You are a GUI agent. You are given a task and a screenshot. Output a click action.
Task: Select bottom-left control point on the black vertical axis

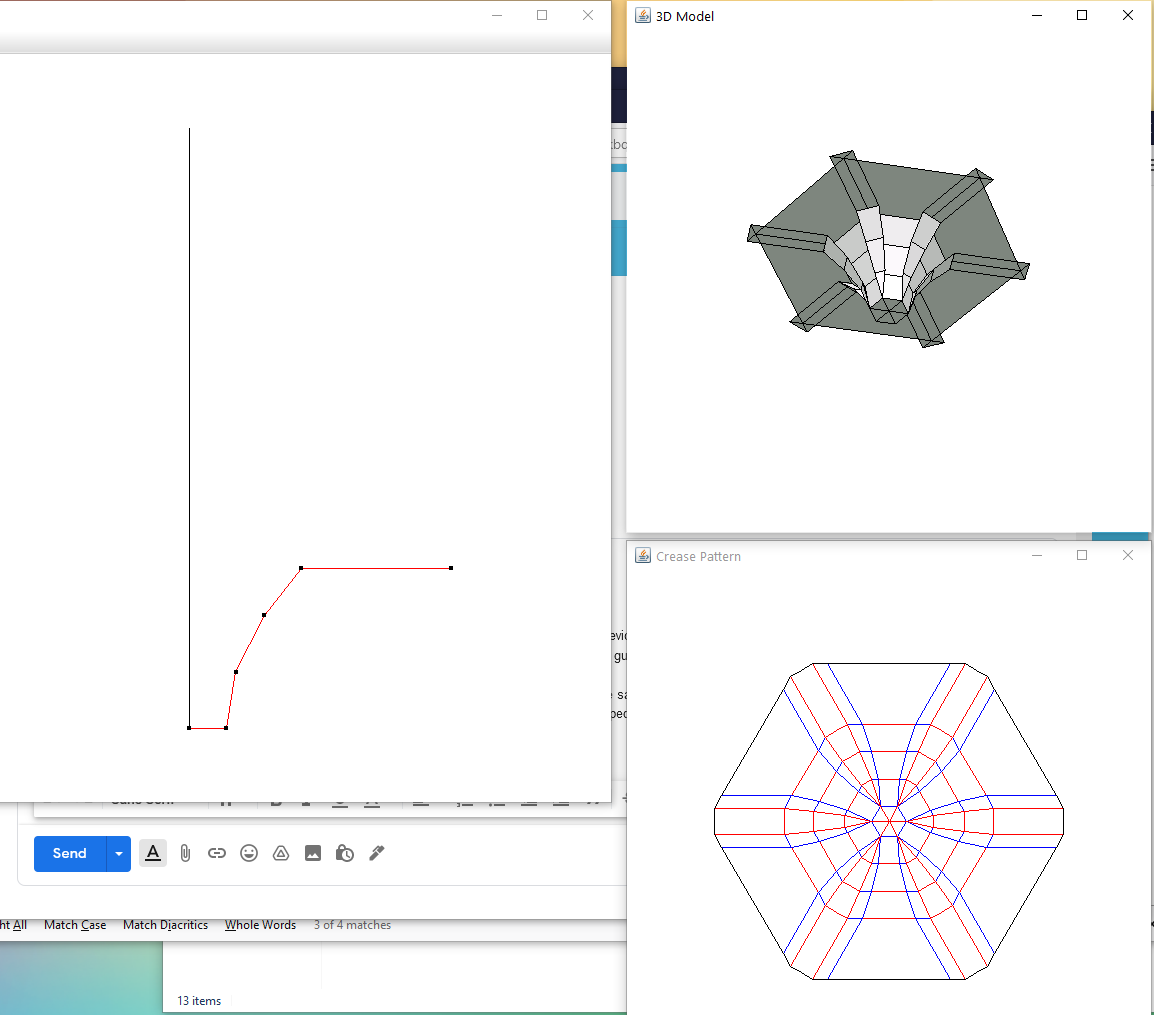pyautogui.click(x=189, y=728)
